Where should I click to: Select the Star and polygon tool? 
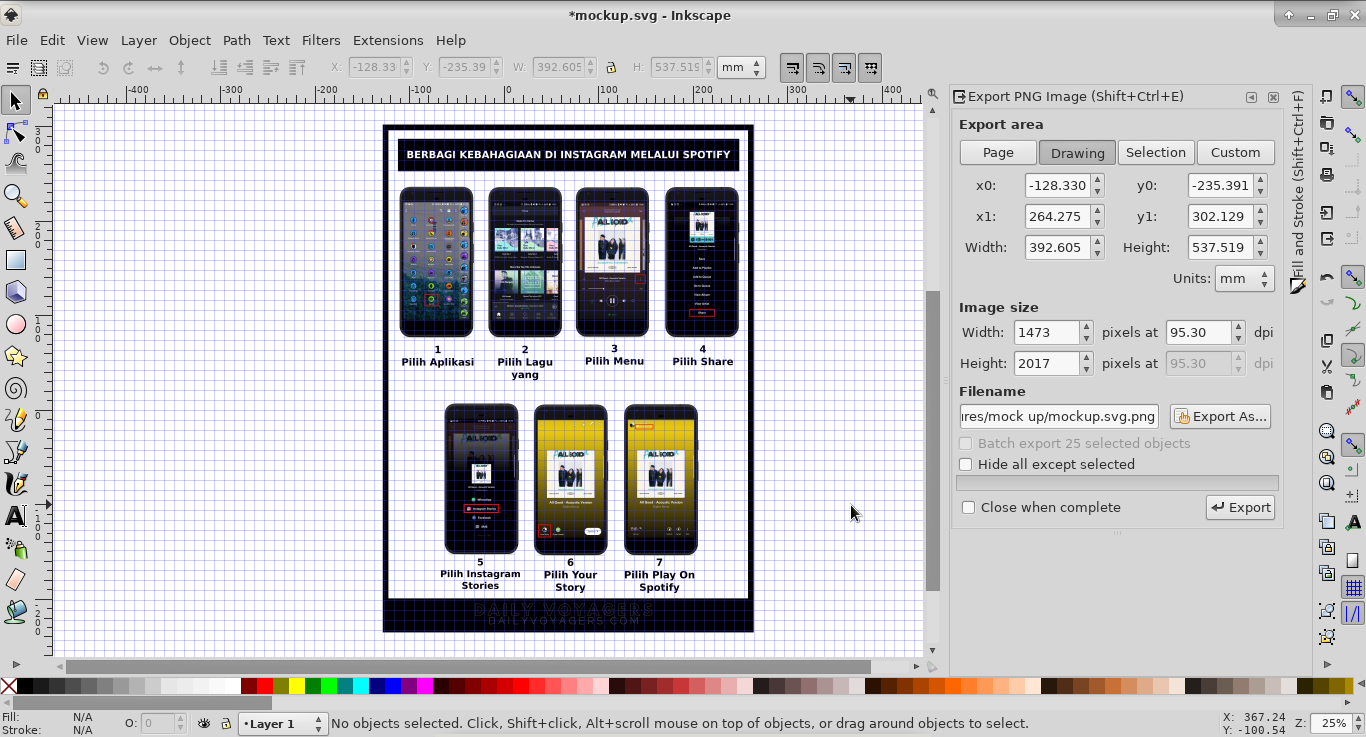[15, 356]
